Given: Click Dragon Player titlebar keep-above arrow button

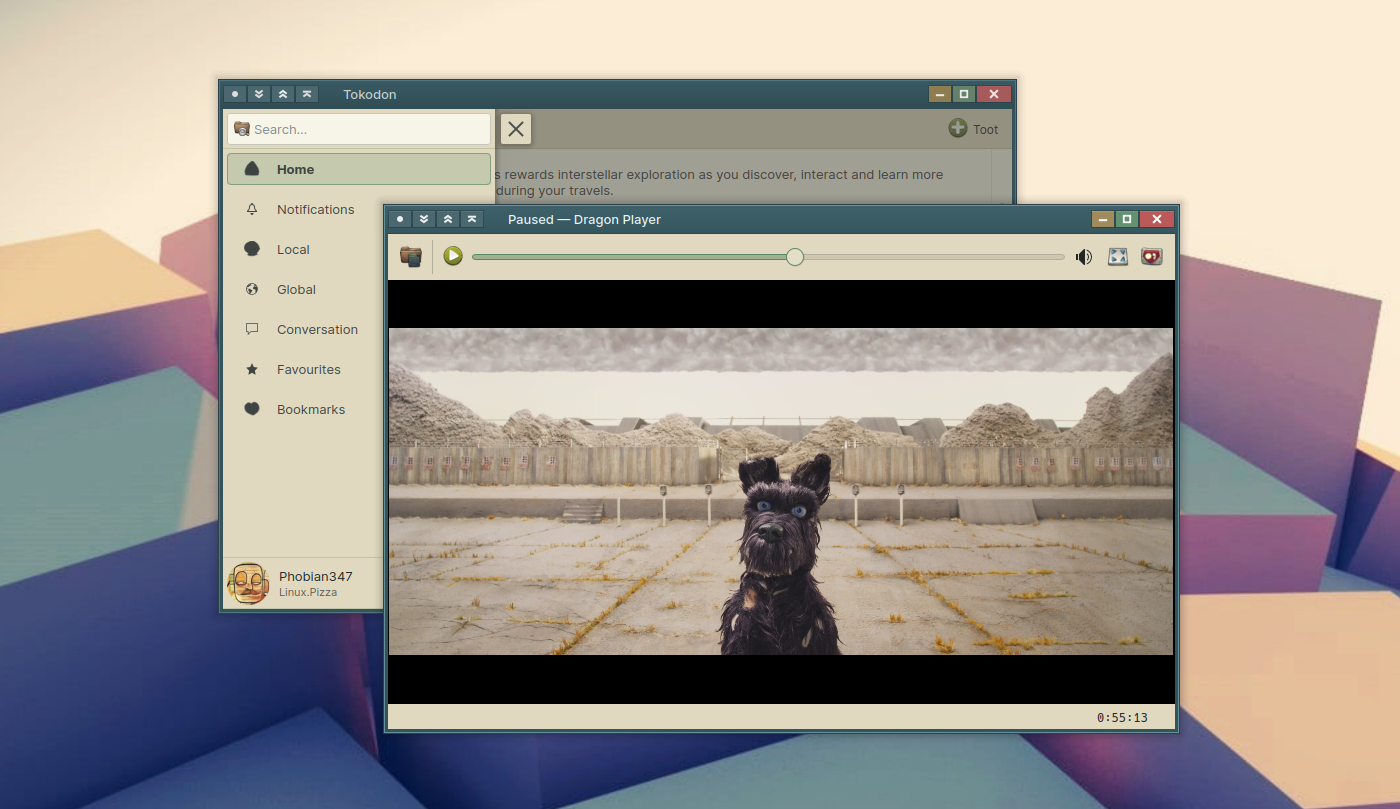Looking at the screenshot, I should coord(472,219).
